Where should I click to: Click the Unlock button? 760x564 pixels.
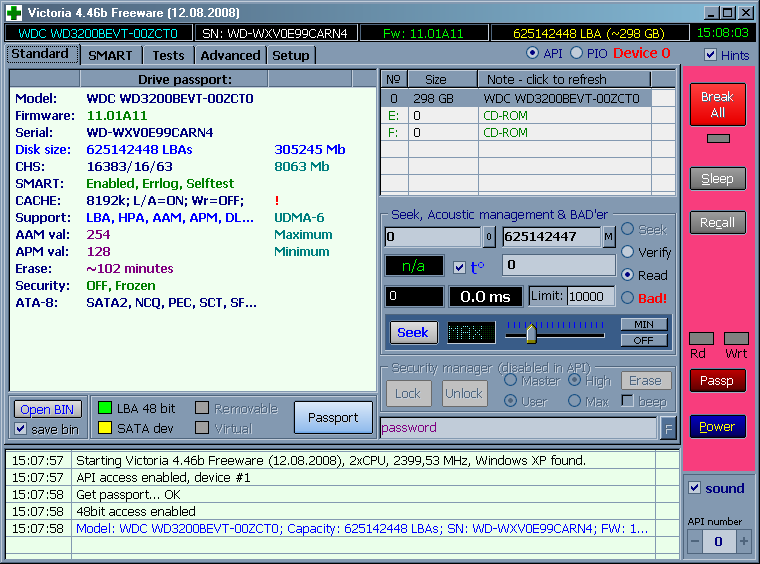click(464, 393)
